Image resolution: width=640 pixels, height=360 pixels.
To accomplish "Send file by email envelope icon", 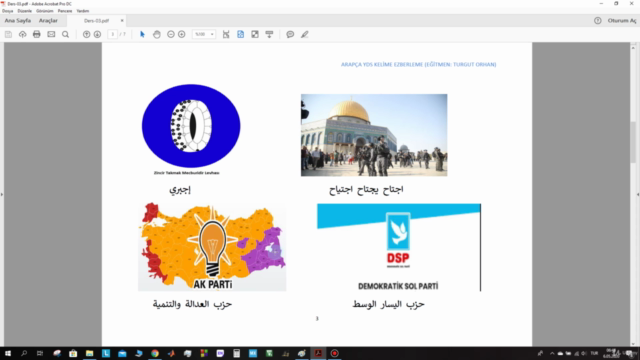I will pyautogui.click(x=51, y=34).
